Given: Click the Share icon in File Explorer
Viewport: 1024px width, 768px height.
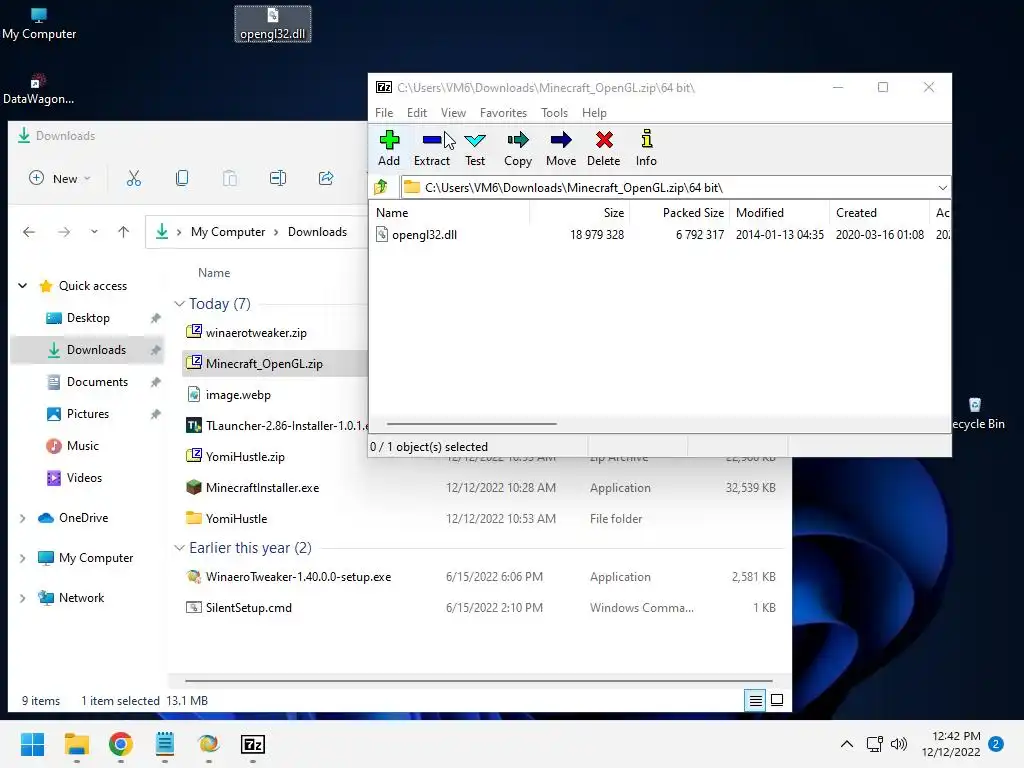Looking at the screenshot, I should (x=326, y=178).
